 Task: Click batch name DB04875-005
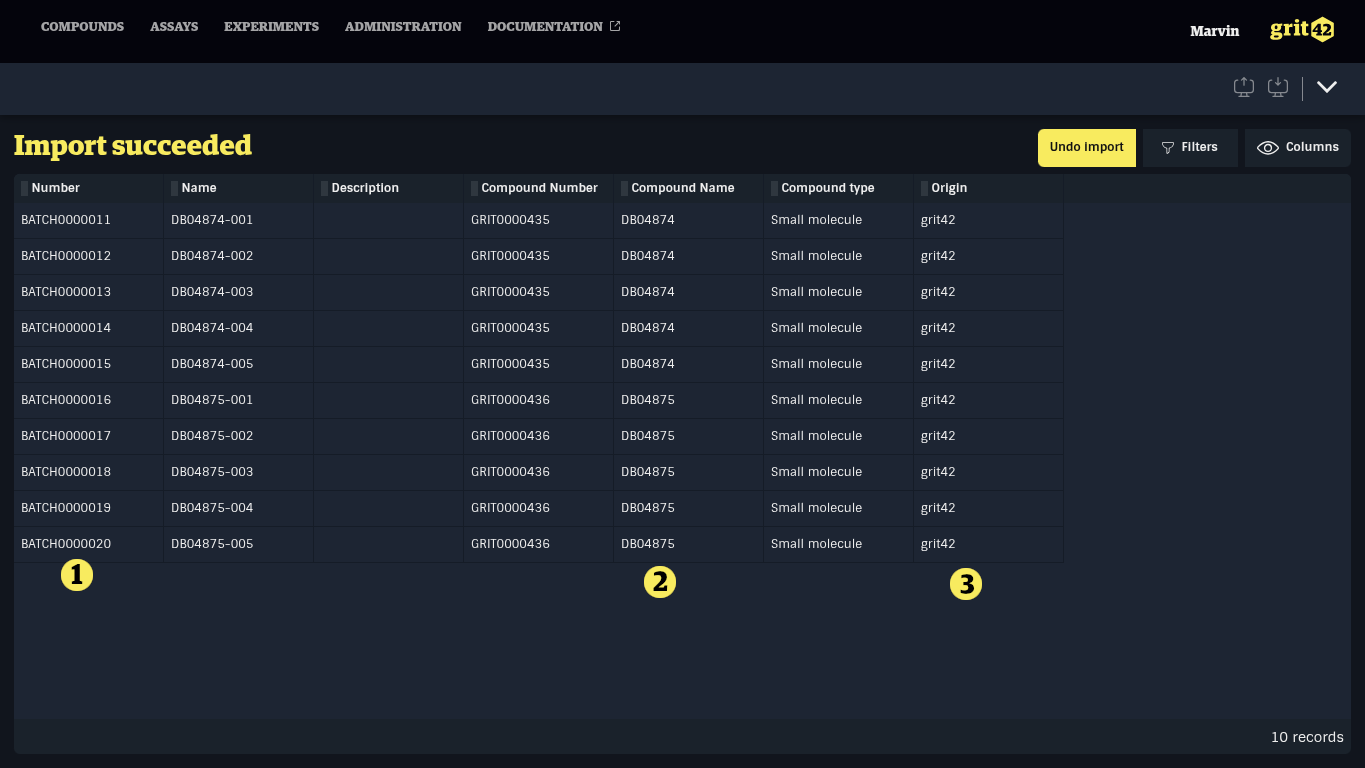[x=212, y=544]
